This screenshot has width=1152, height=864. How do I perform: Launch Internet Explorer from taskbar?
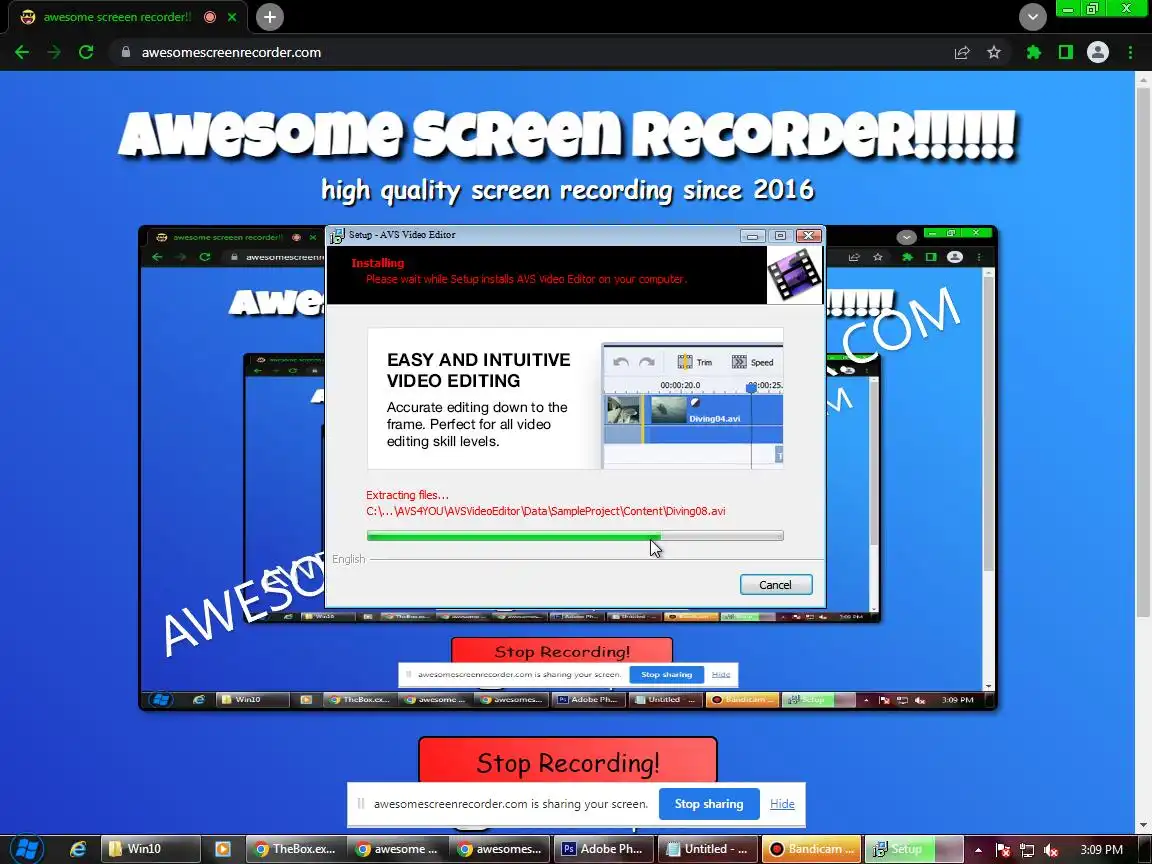[x=77, y=849]
